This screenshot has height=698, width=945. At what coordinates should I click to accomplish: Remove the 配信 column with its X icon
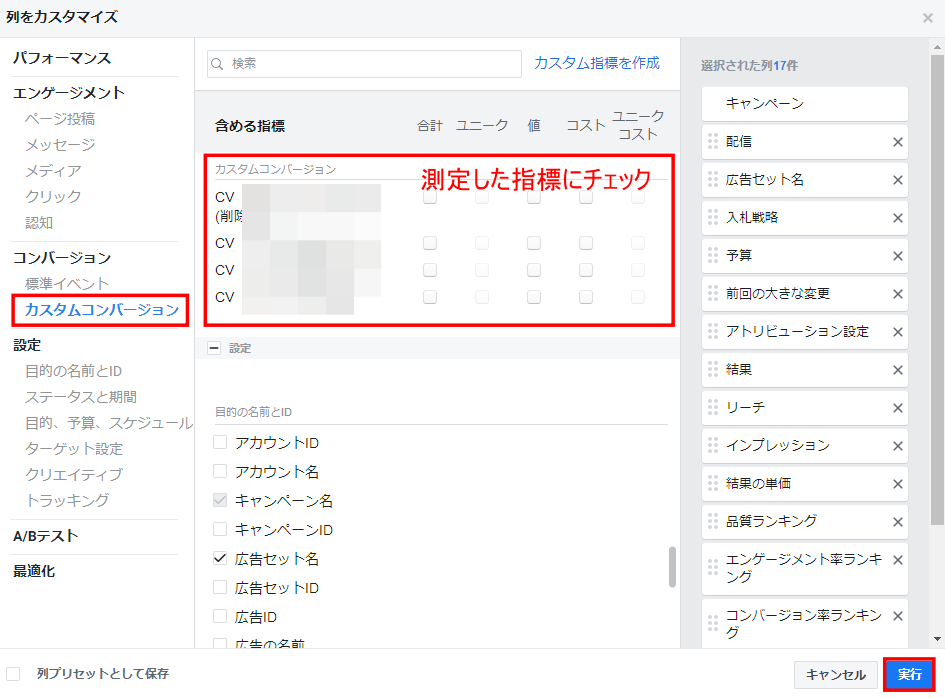tap(897, 142)
